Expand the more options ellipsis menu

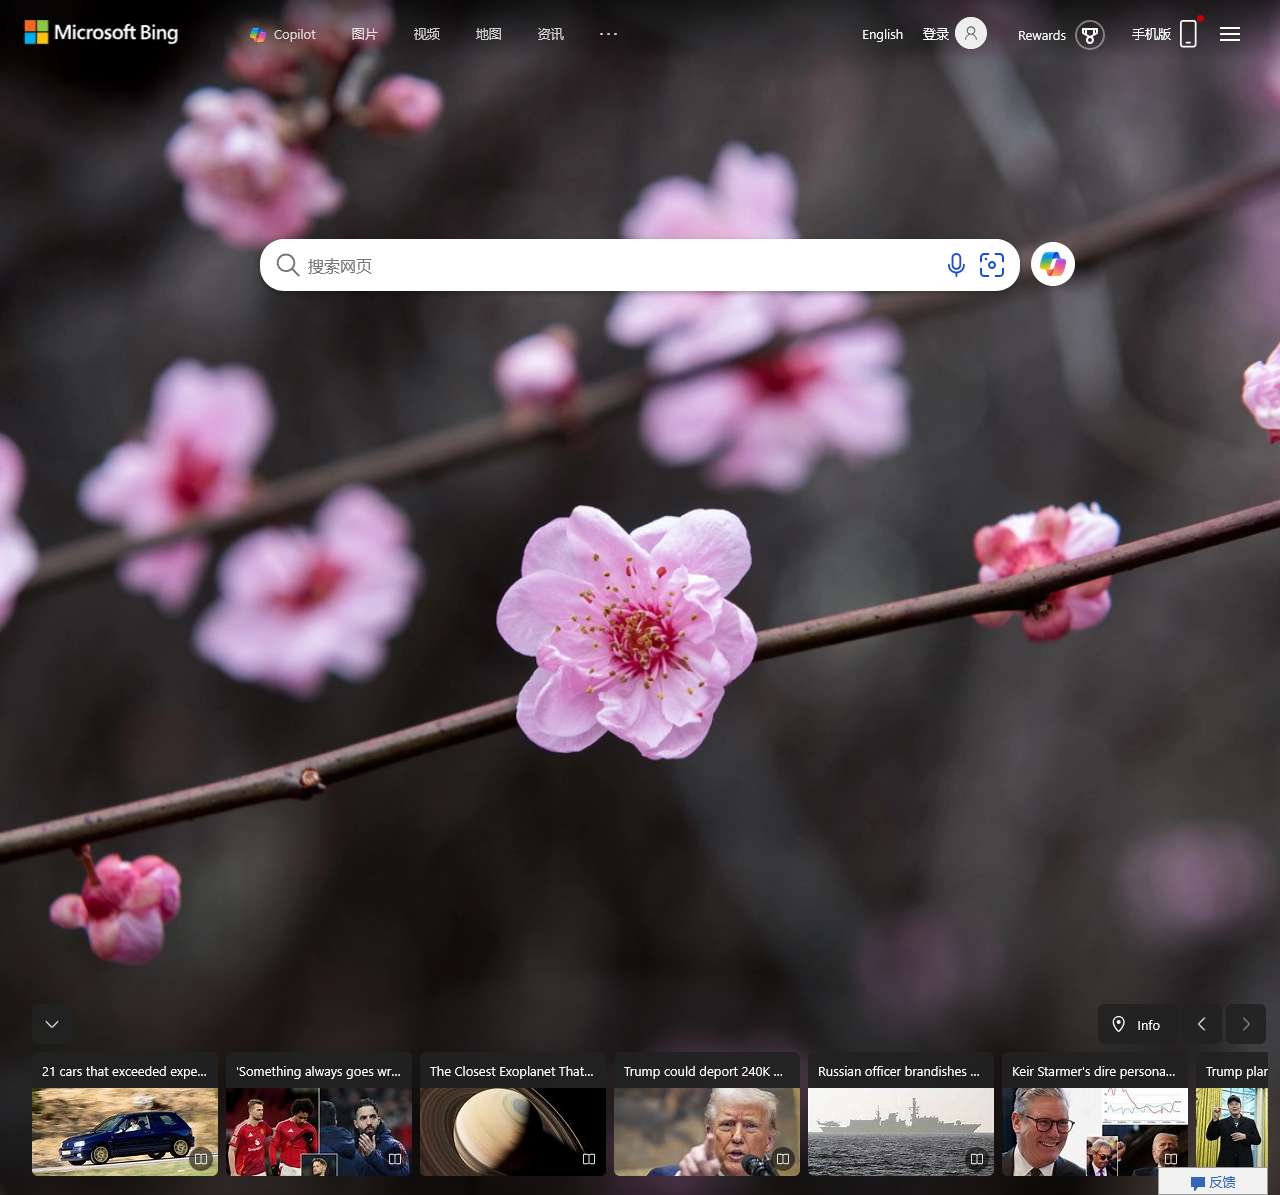pyautogui.click(x=608, y=34)
